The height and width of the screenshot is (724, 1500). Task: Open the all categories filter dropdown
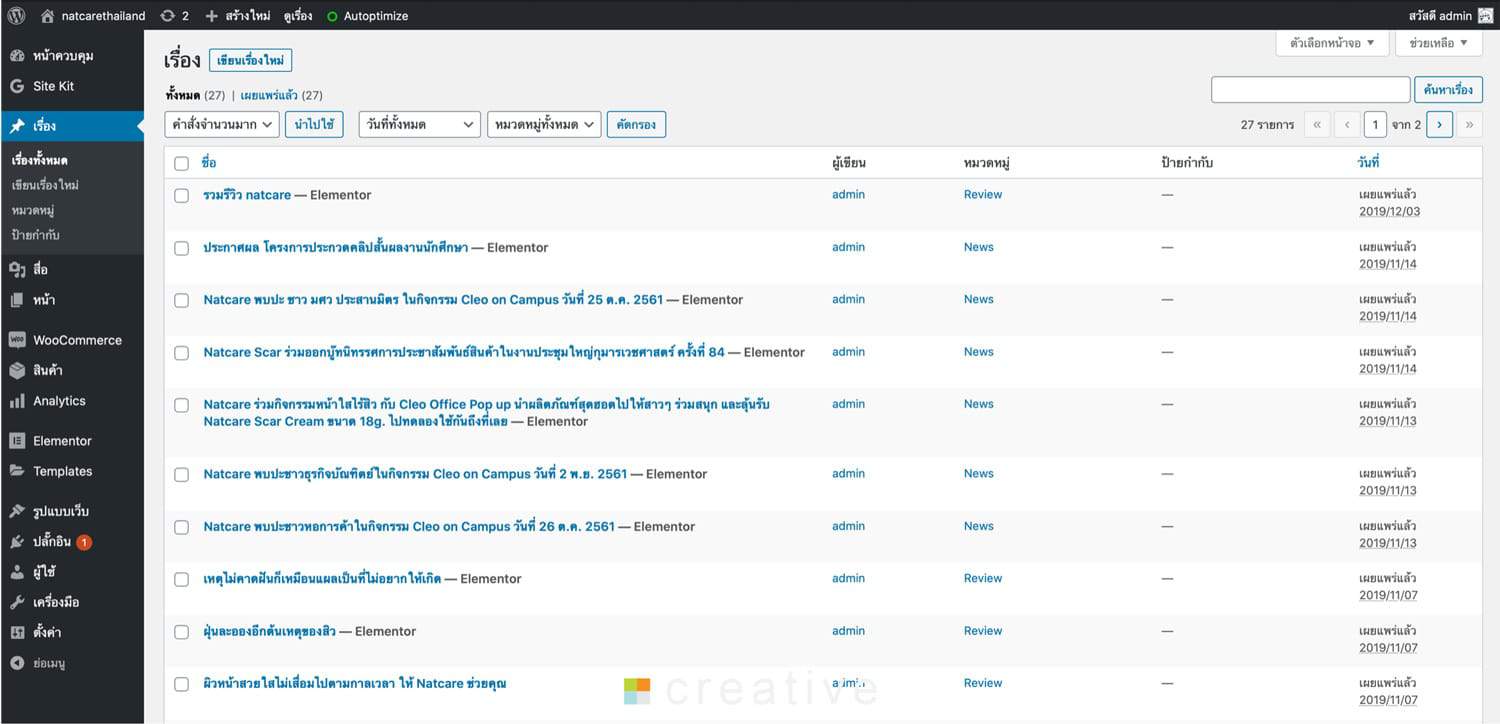point(543,124)
